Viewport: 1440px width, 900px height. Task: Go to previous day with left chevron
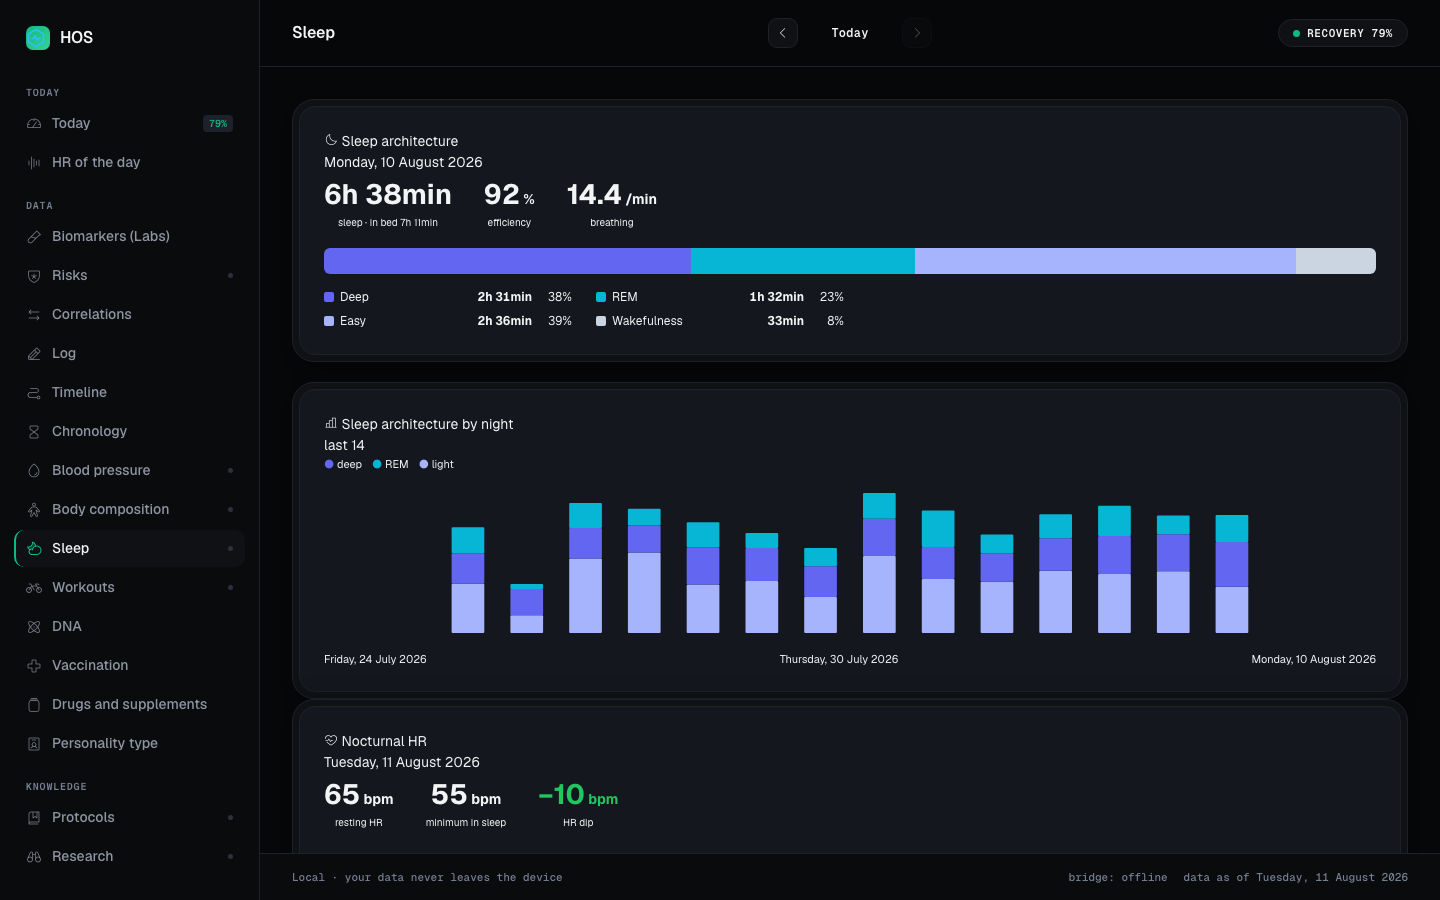[x=783, y=33]
